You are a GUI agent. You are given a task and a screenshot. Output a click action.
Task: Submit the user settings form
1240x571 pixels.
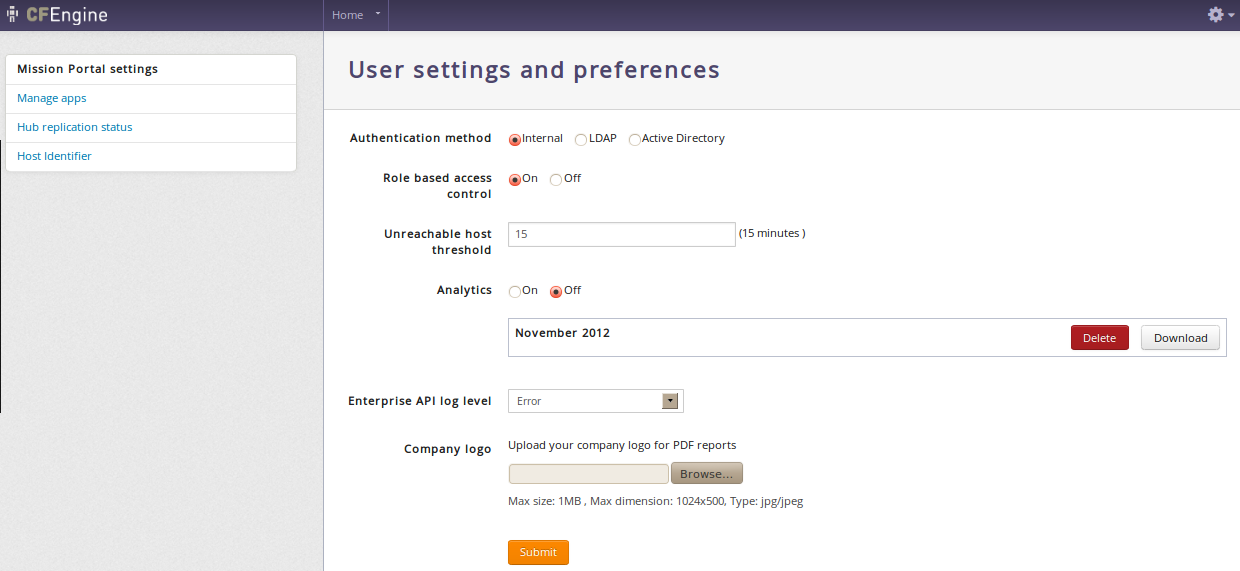[x=538, y=552]
